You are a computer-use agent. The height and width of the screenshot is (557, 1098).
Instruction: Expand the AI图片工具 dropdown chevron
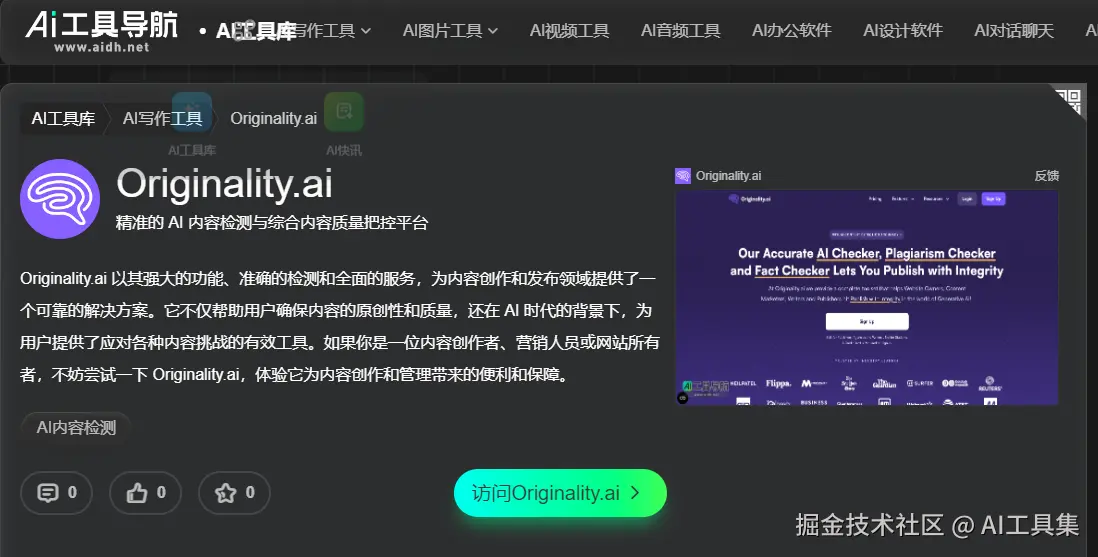click(x=493, y=31)
